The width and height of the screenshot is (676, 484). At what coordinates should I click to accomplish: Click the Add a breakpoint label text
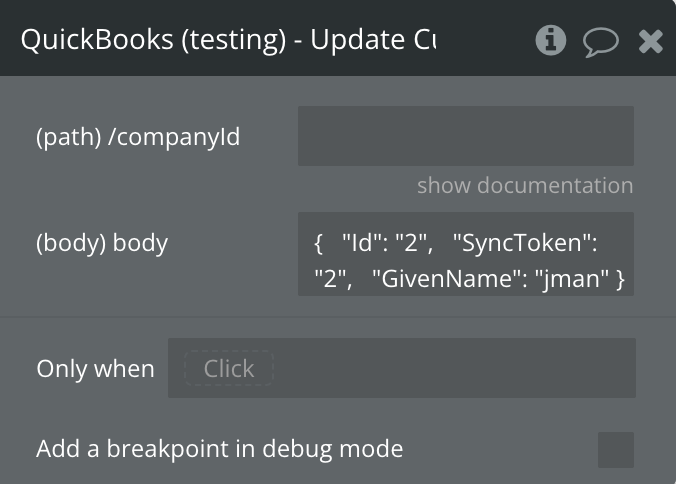coord(219,449)
